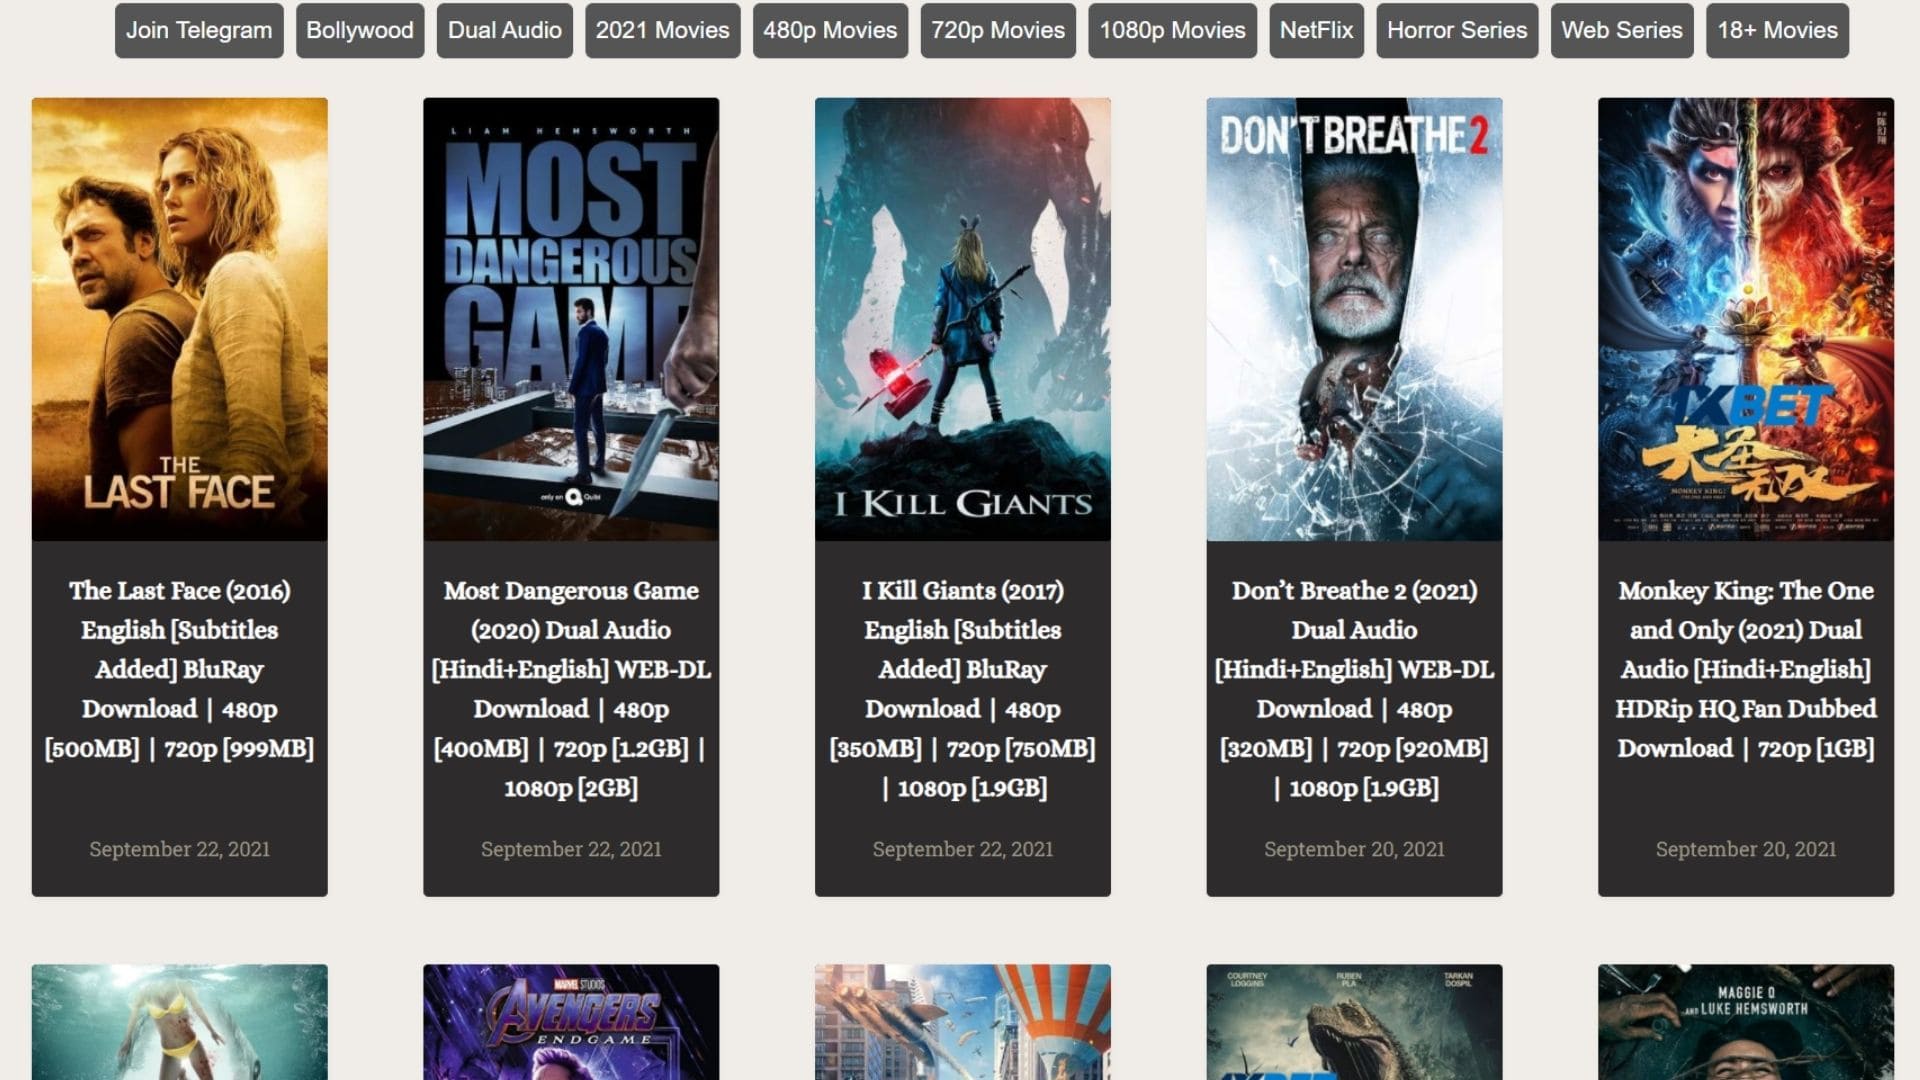1920x1080 pixels.
Task: Open the hot air balloon movie poster
Action: (x=963, y=1022)
